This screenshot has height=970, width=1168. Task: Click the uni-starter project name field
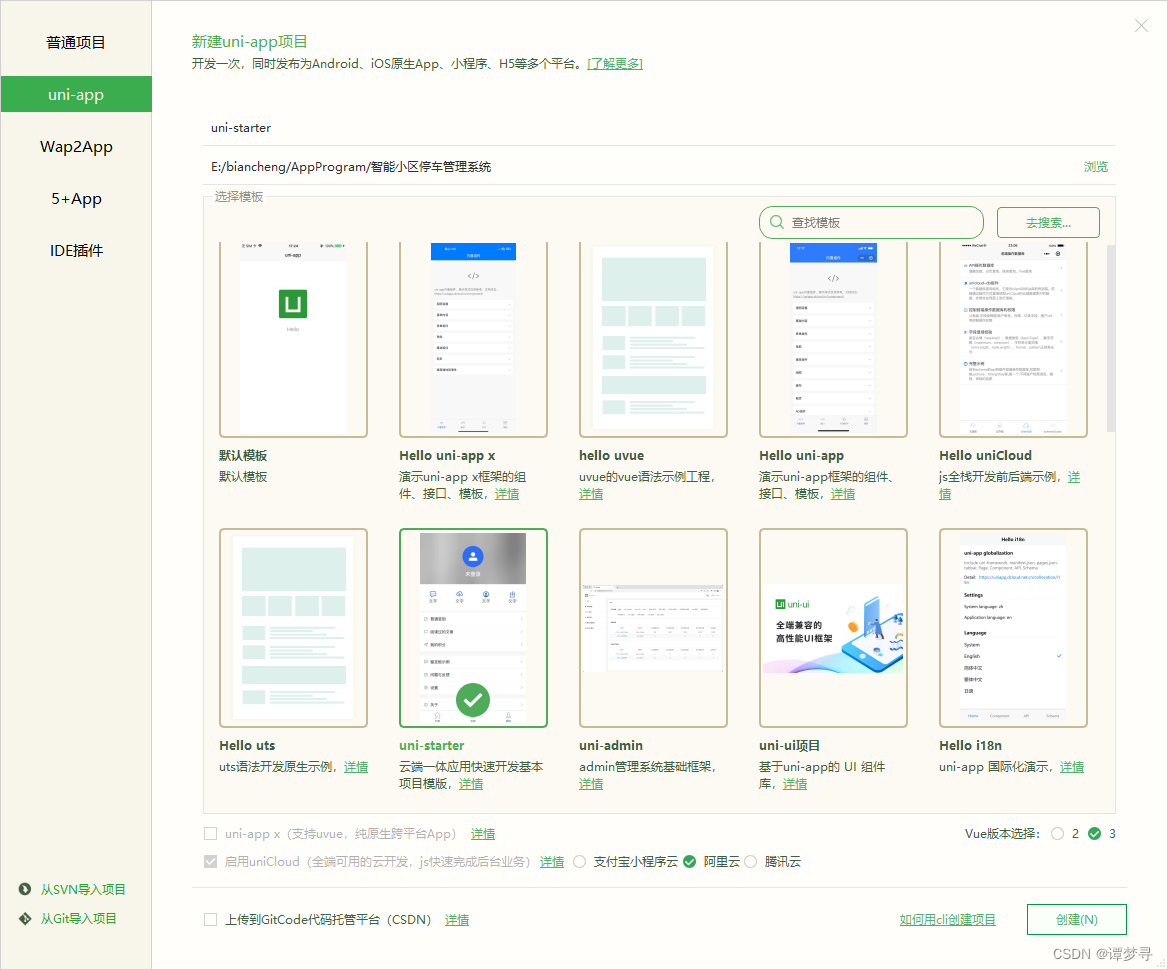coord(659,128)
